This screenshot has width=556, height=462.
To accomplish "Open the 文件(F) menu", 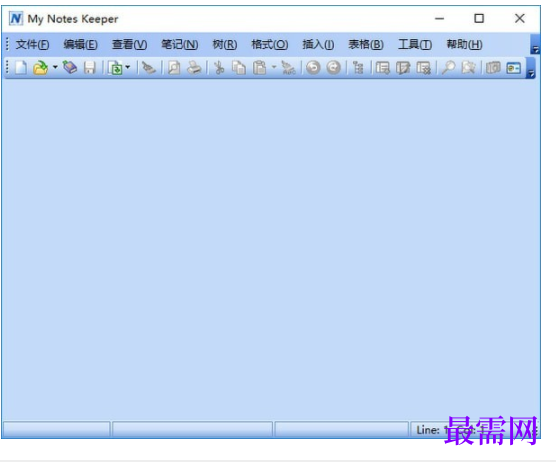I will point(32,45).
